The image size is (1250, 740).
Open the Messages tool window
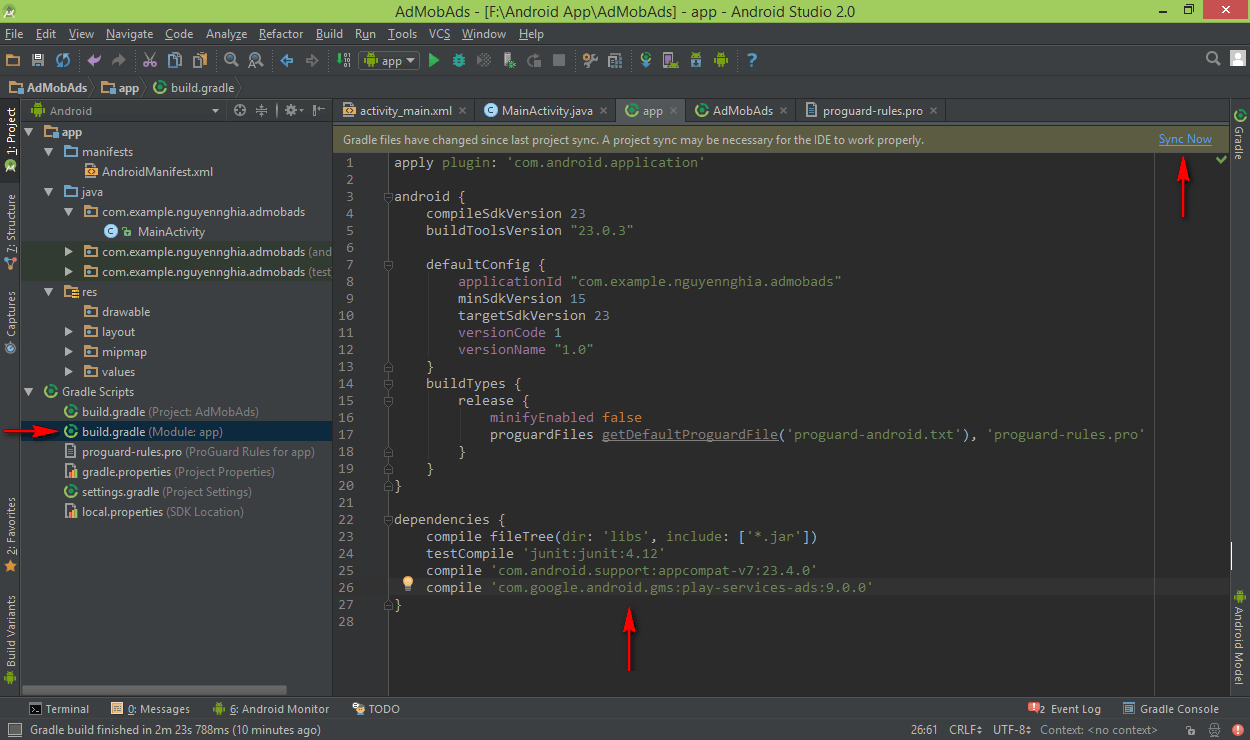pos(150,709)
